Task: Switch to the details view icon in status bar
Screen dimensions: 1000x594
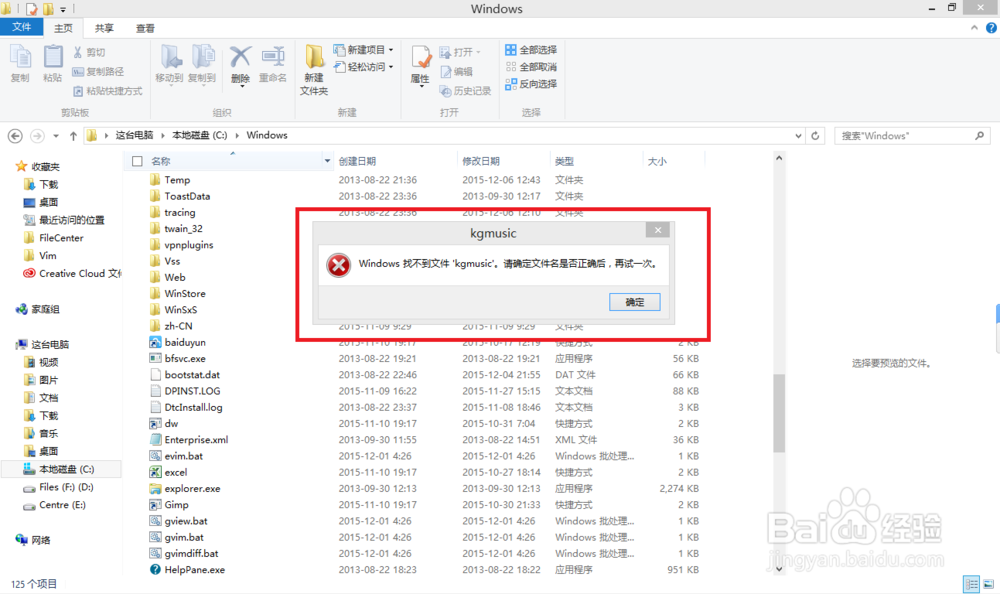Action: tap(971, 584)
